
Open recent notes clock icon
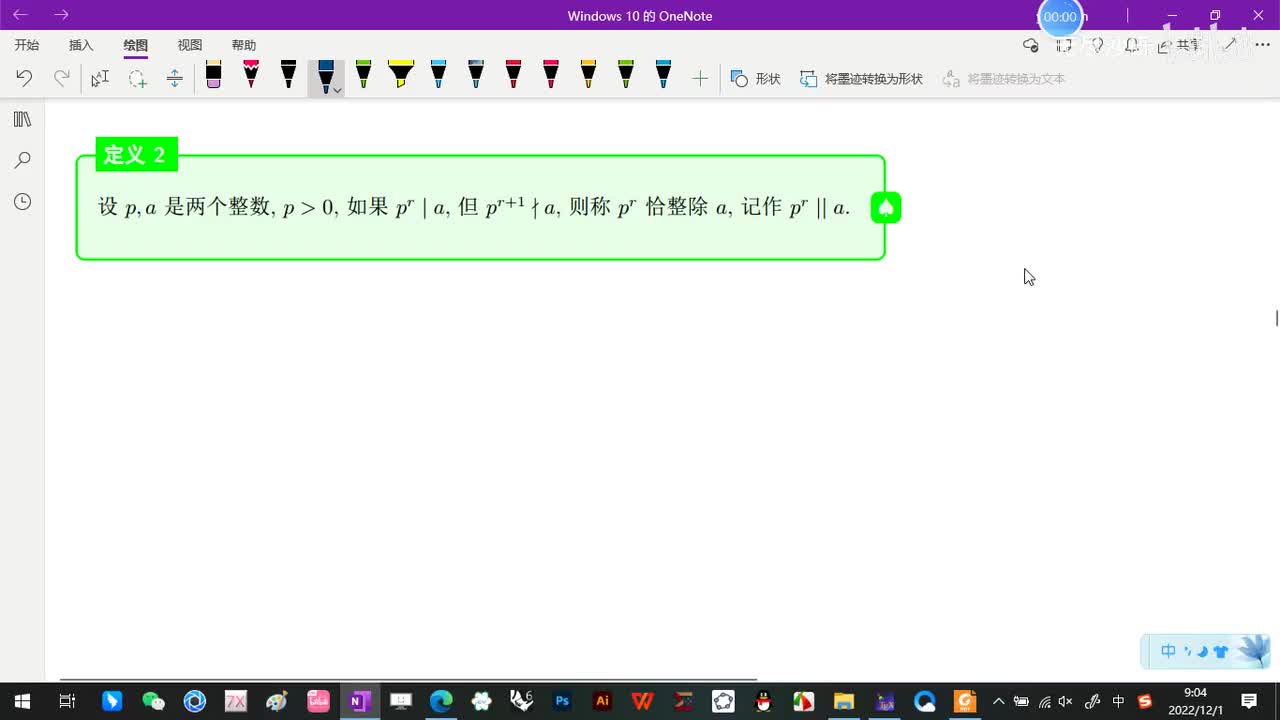pyautogui.click(x=22, y=202)
